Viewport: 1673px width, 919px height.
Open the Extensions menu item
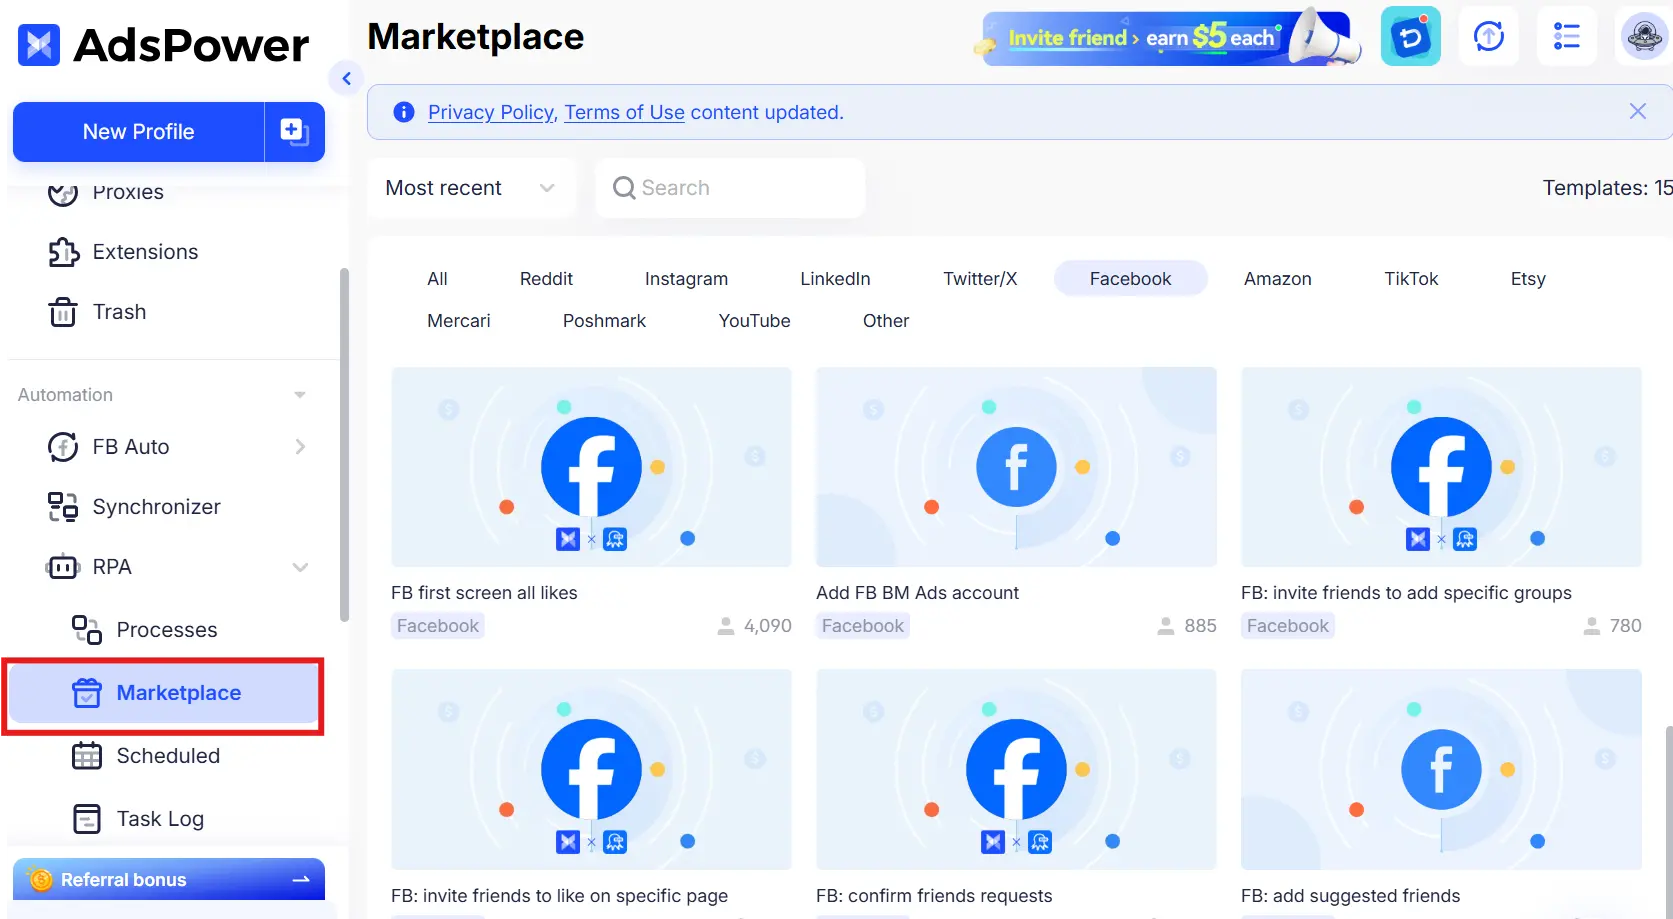(x=146, y=252)
